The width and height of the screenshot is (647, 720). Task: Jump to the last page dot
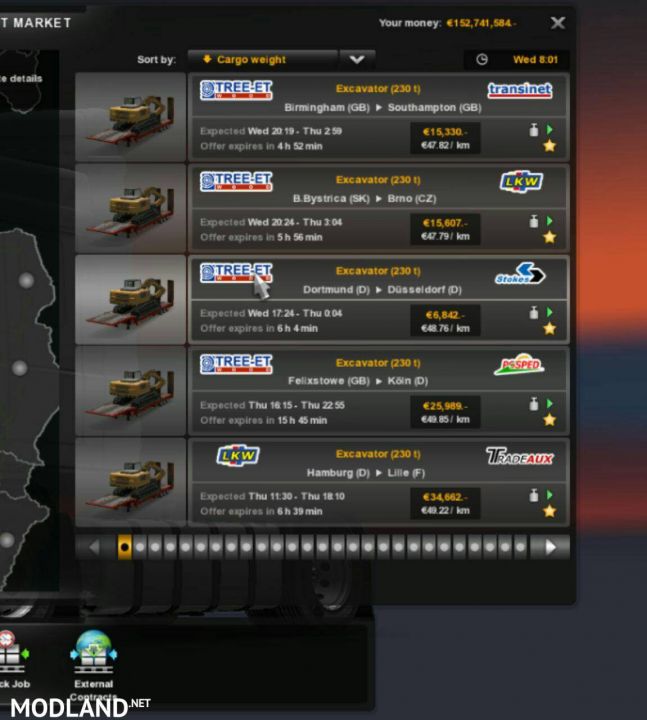[520, 547]
